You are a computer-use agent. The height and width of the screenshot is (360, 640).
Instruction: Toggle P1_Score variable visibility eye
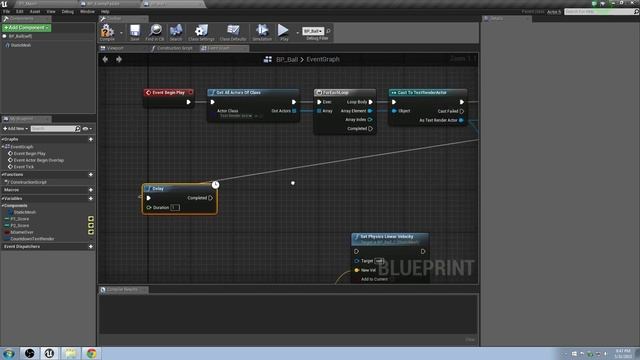pos(91,219)
